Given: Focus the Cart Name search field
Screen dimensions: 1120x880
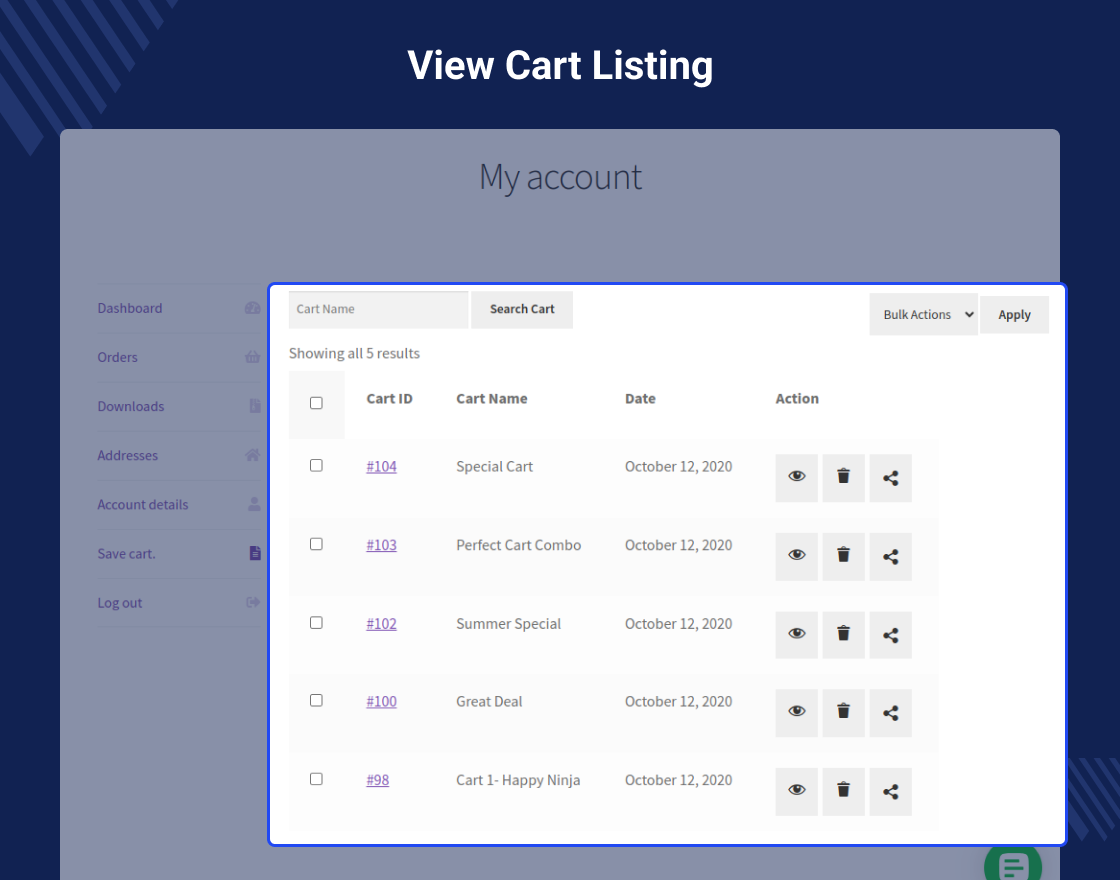Looking at the screenshot, I should 378,309.
